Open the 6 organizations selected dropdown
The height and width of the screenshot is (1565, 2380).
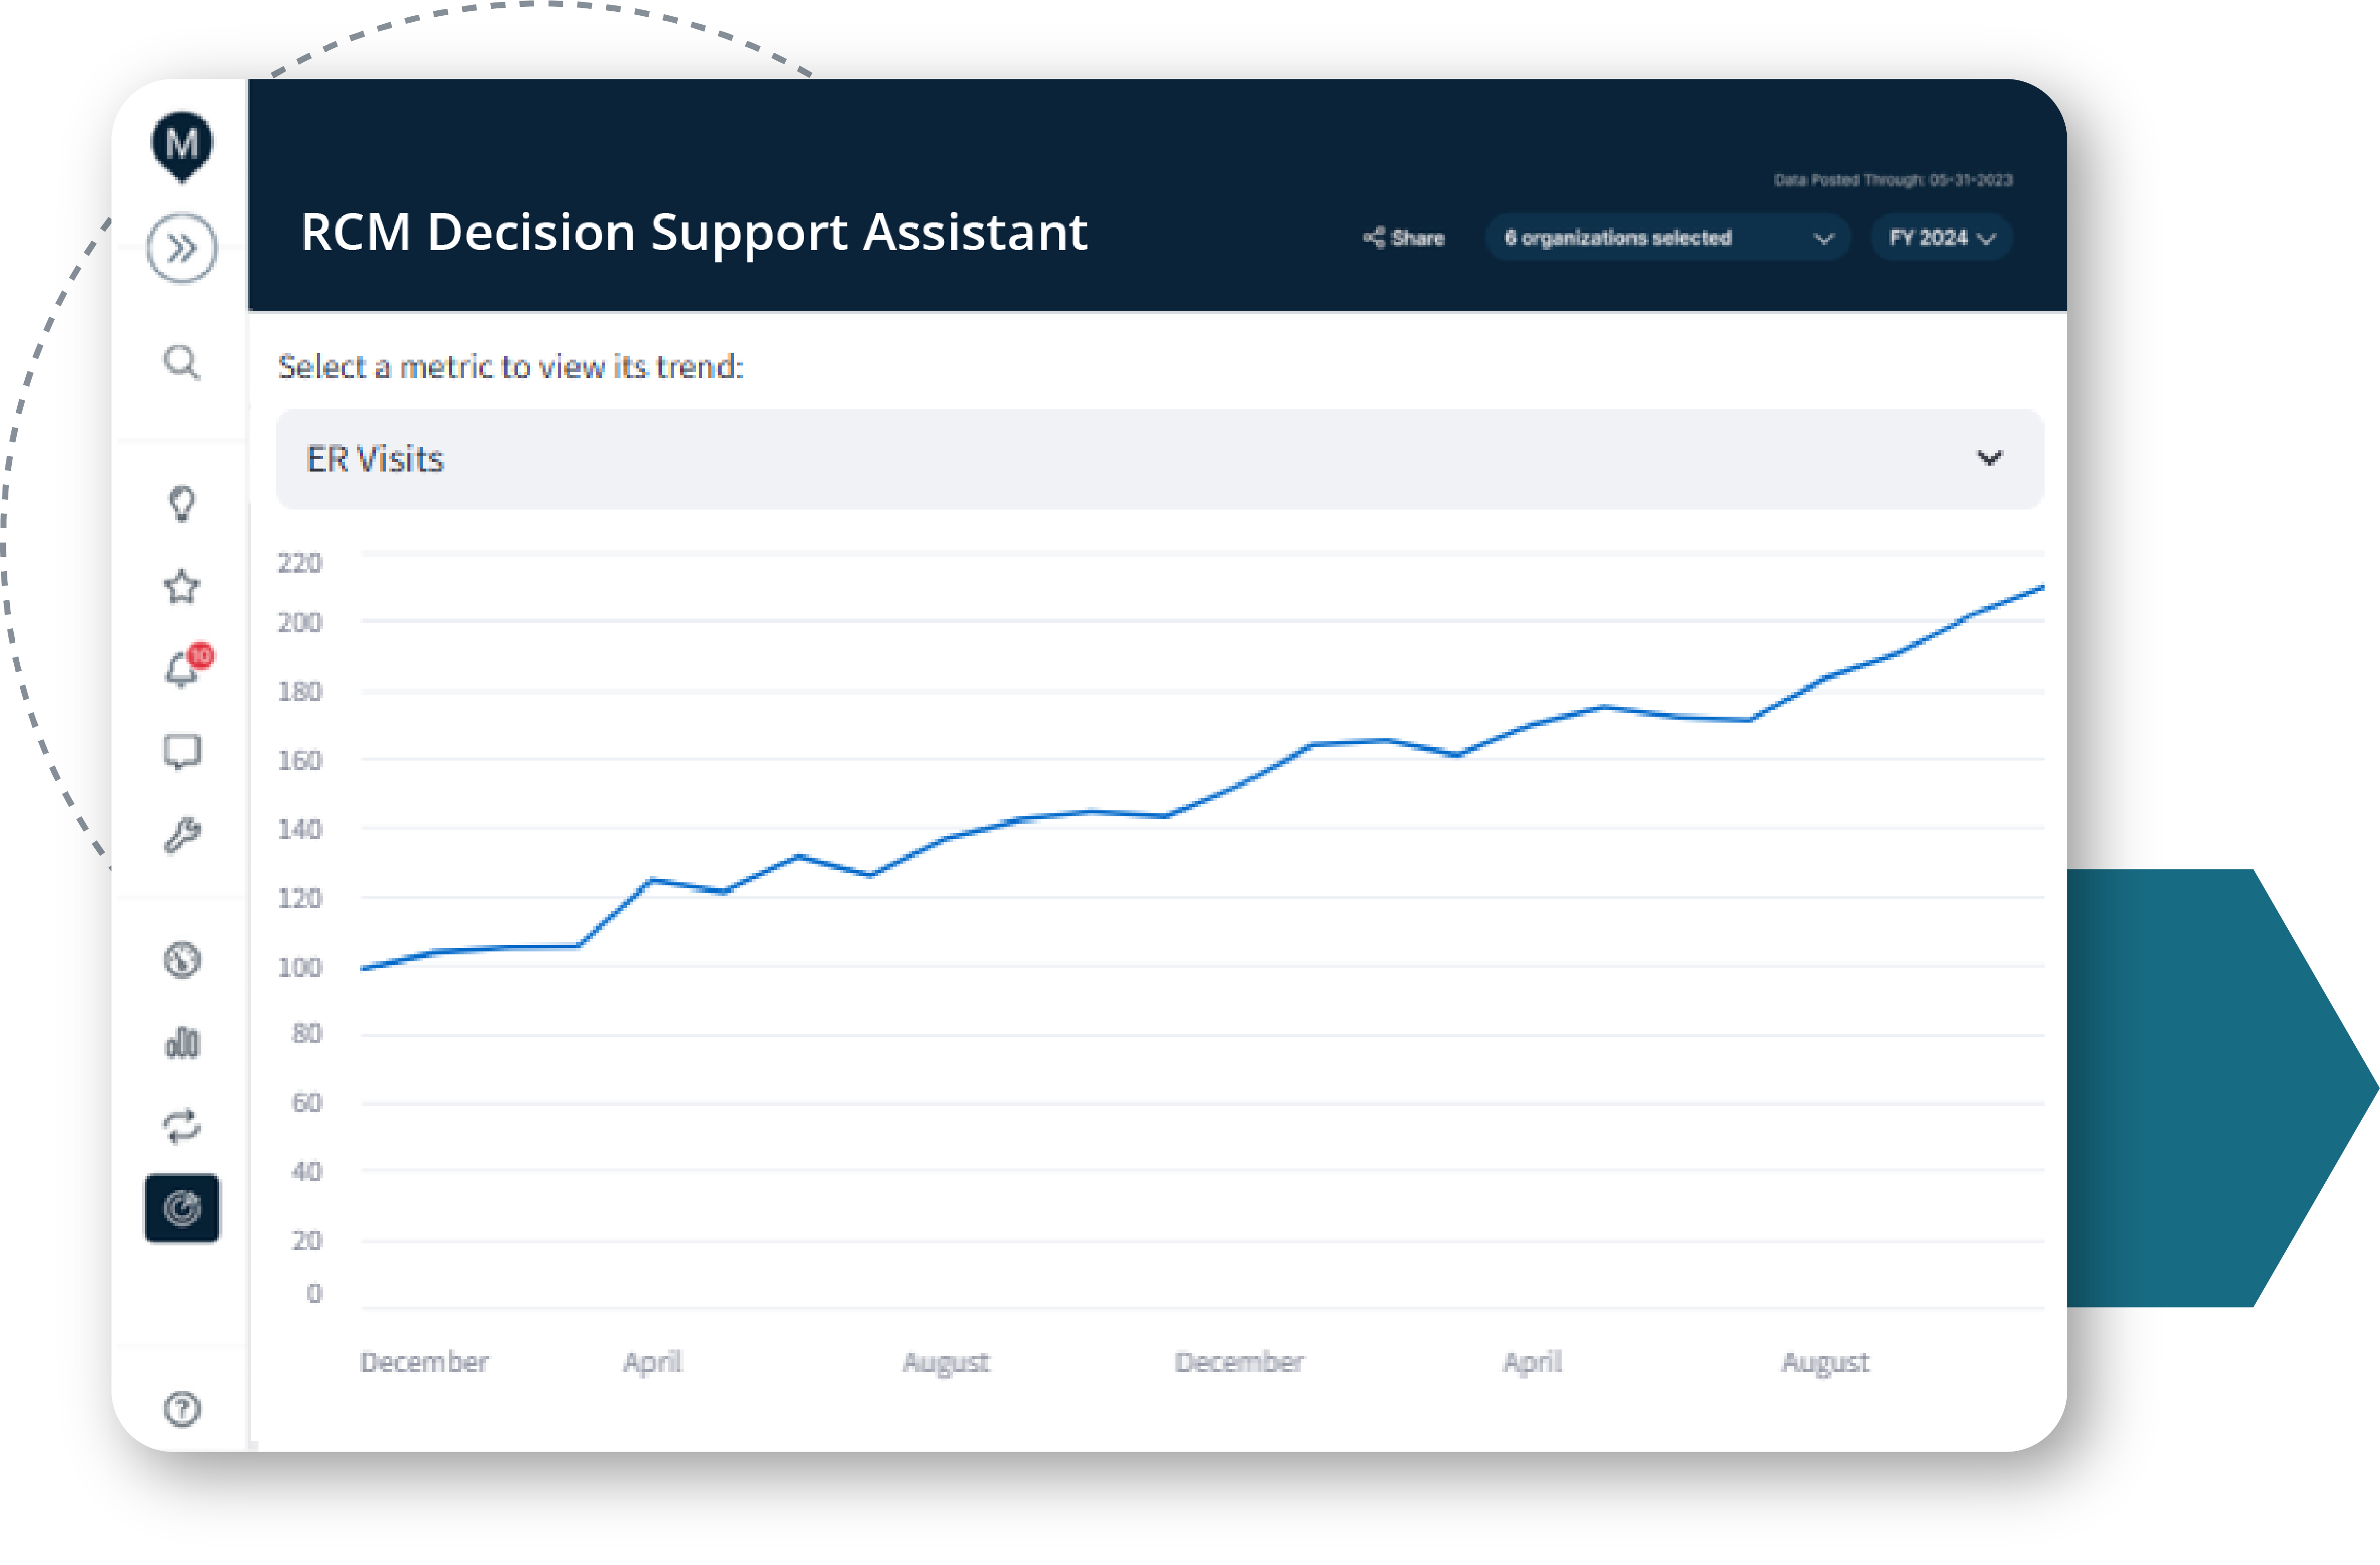[x=1667, y=238]
